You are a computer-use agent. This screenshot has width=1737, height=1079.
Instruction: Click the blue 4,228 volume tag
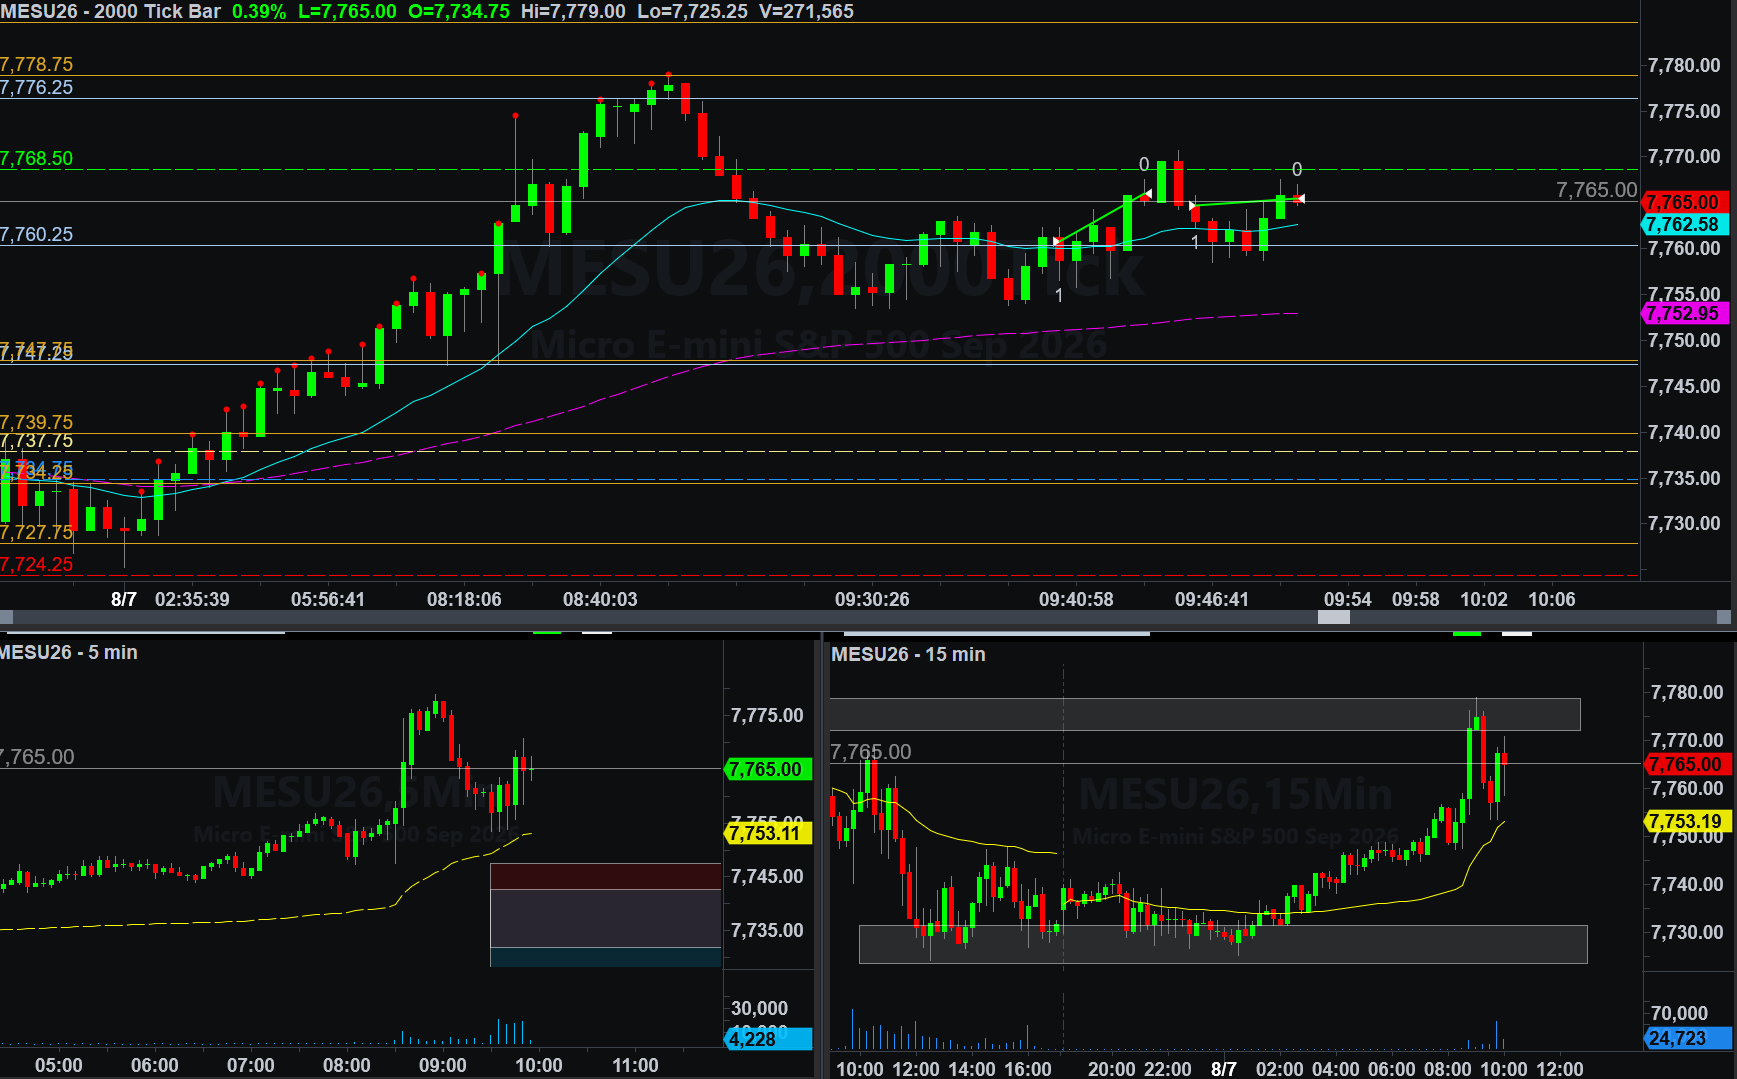pos(767,1039)
